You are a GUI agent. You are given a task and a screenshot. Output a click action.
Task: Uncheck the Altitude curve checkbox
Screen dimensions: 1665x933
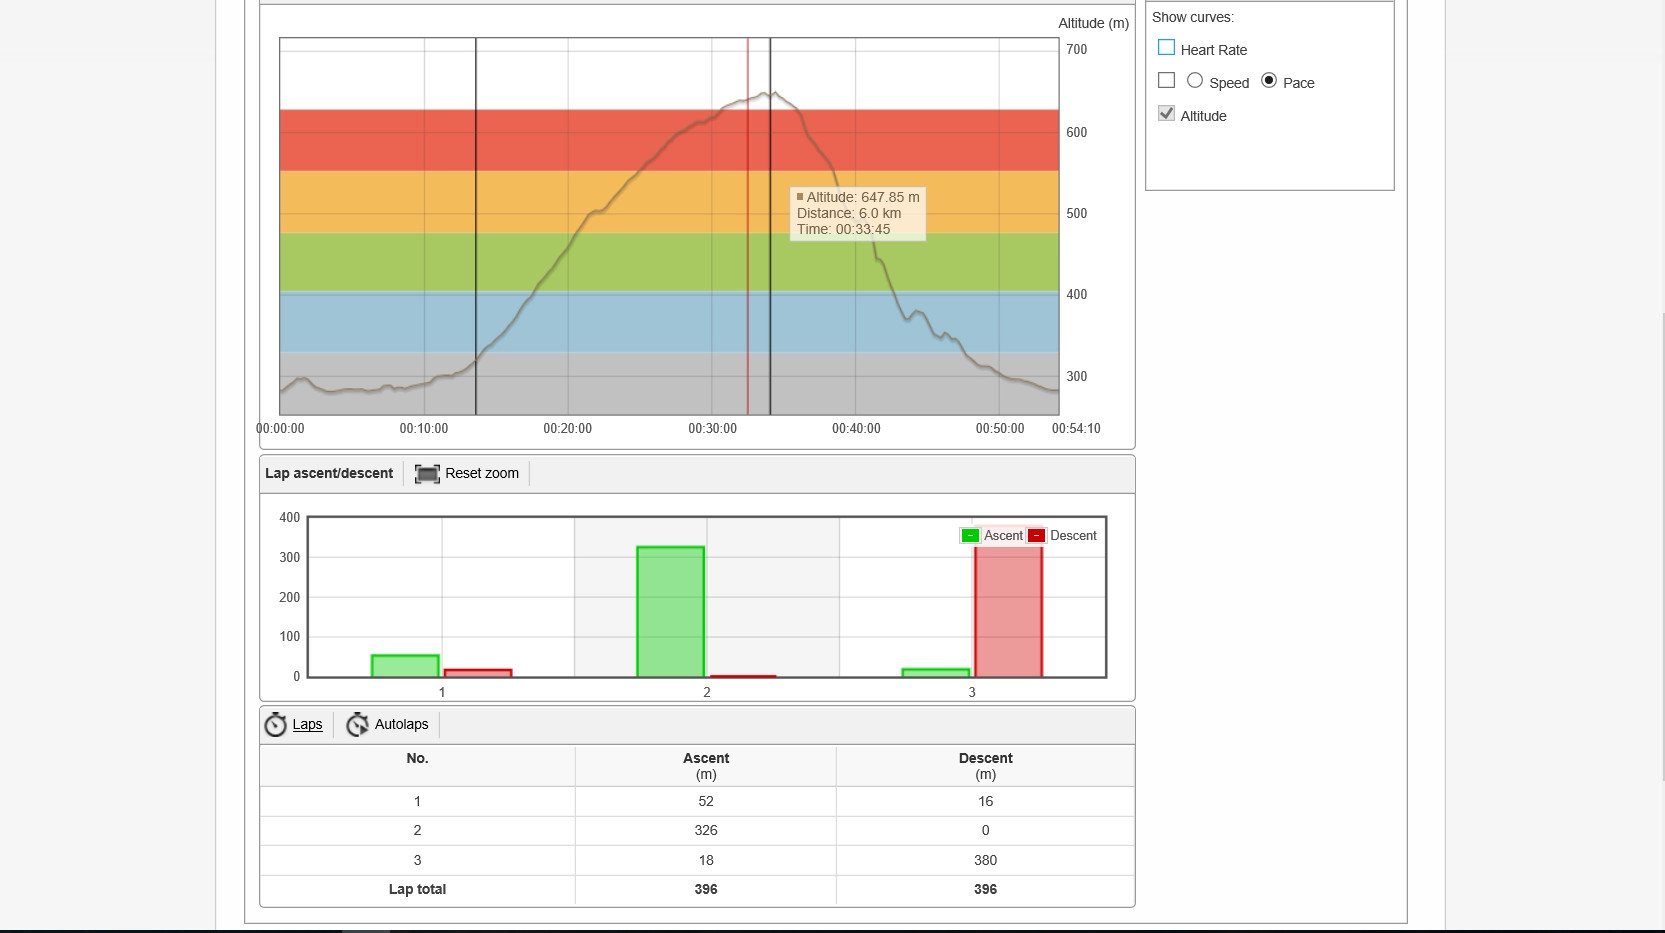1166,114
